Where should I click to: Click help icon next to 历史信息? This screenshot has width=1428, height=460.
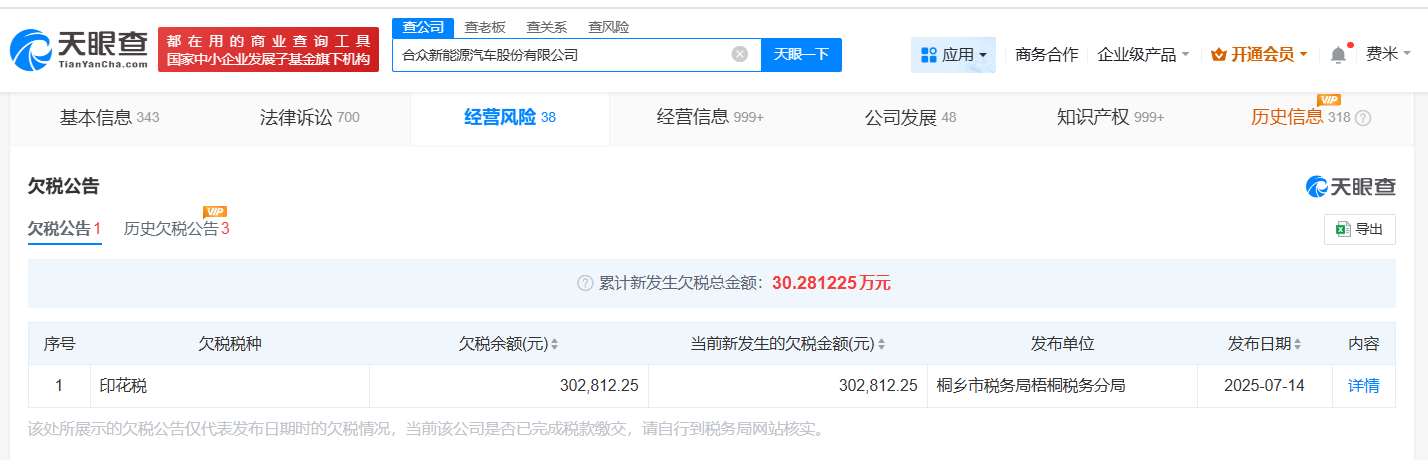click(1363, 118)
